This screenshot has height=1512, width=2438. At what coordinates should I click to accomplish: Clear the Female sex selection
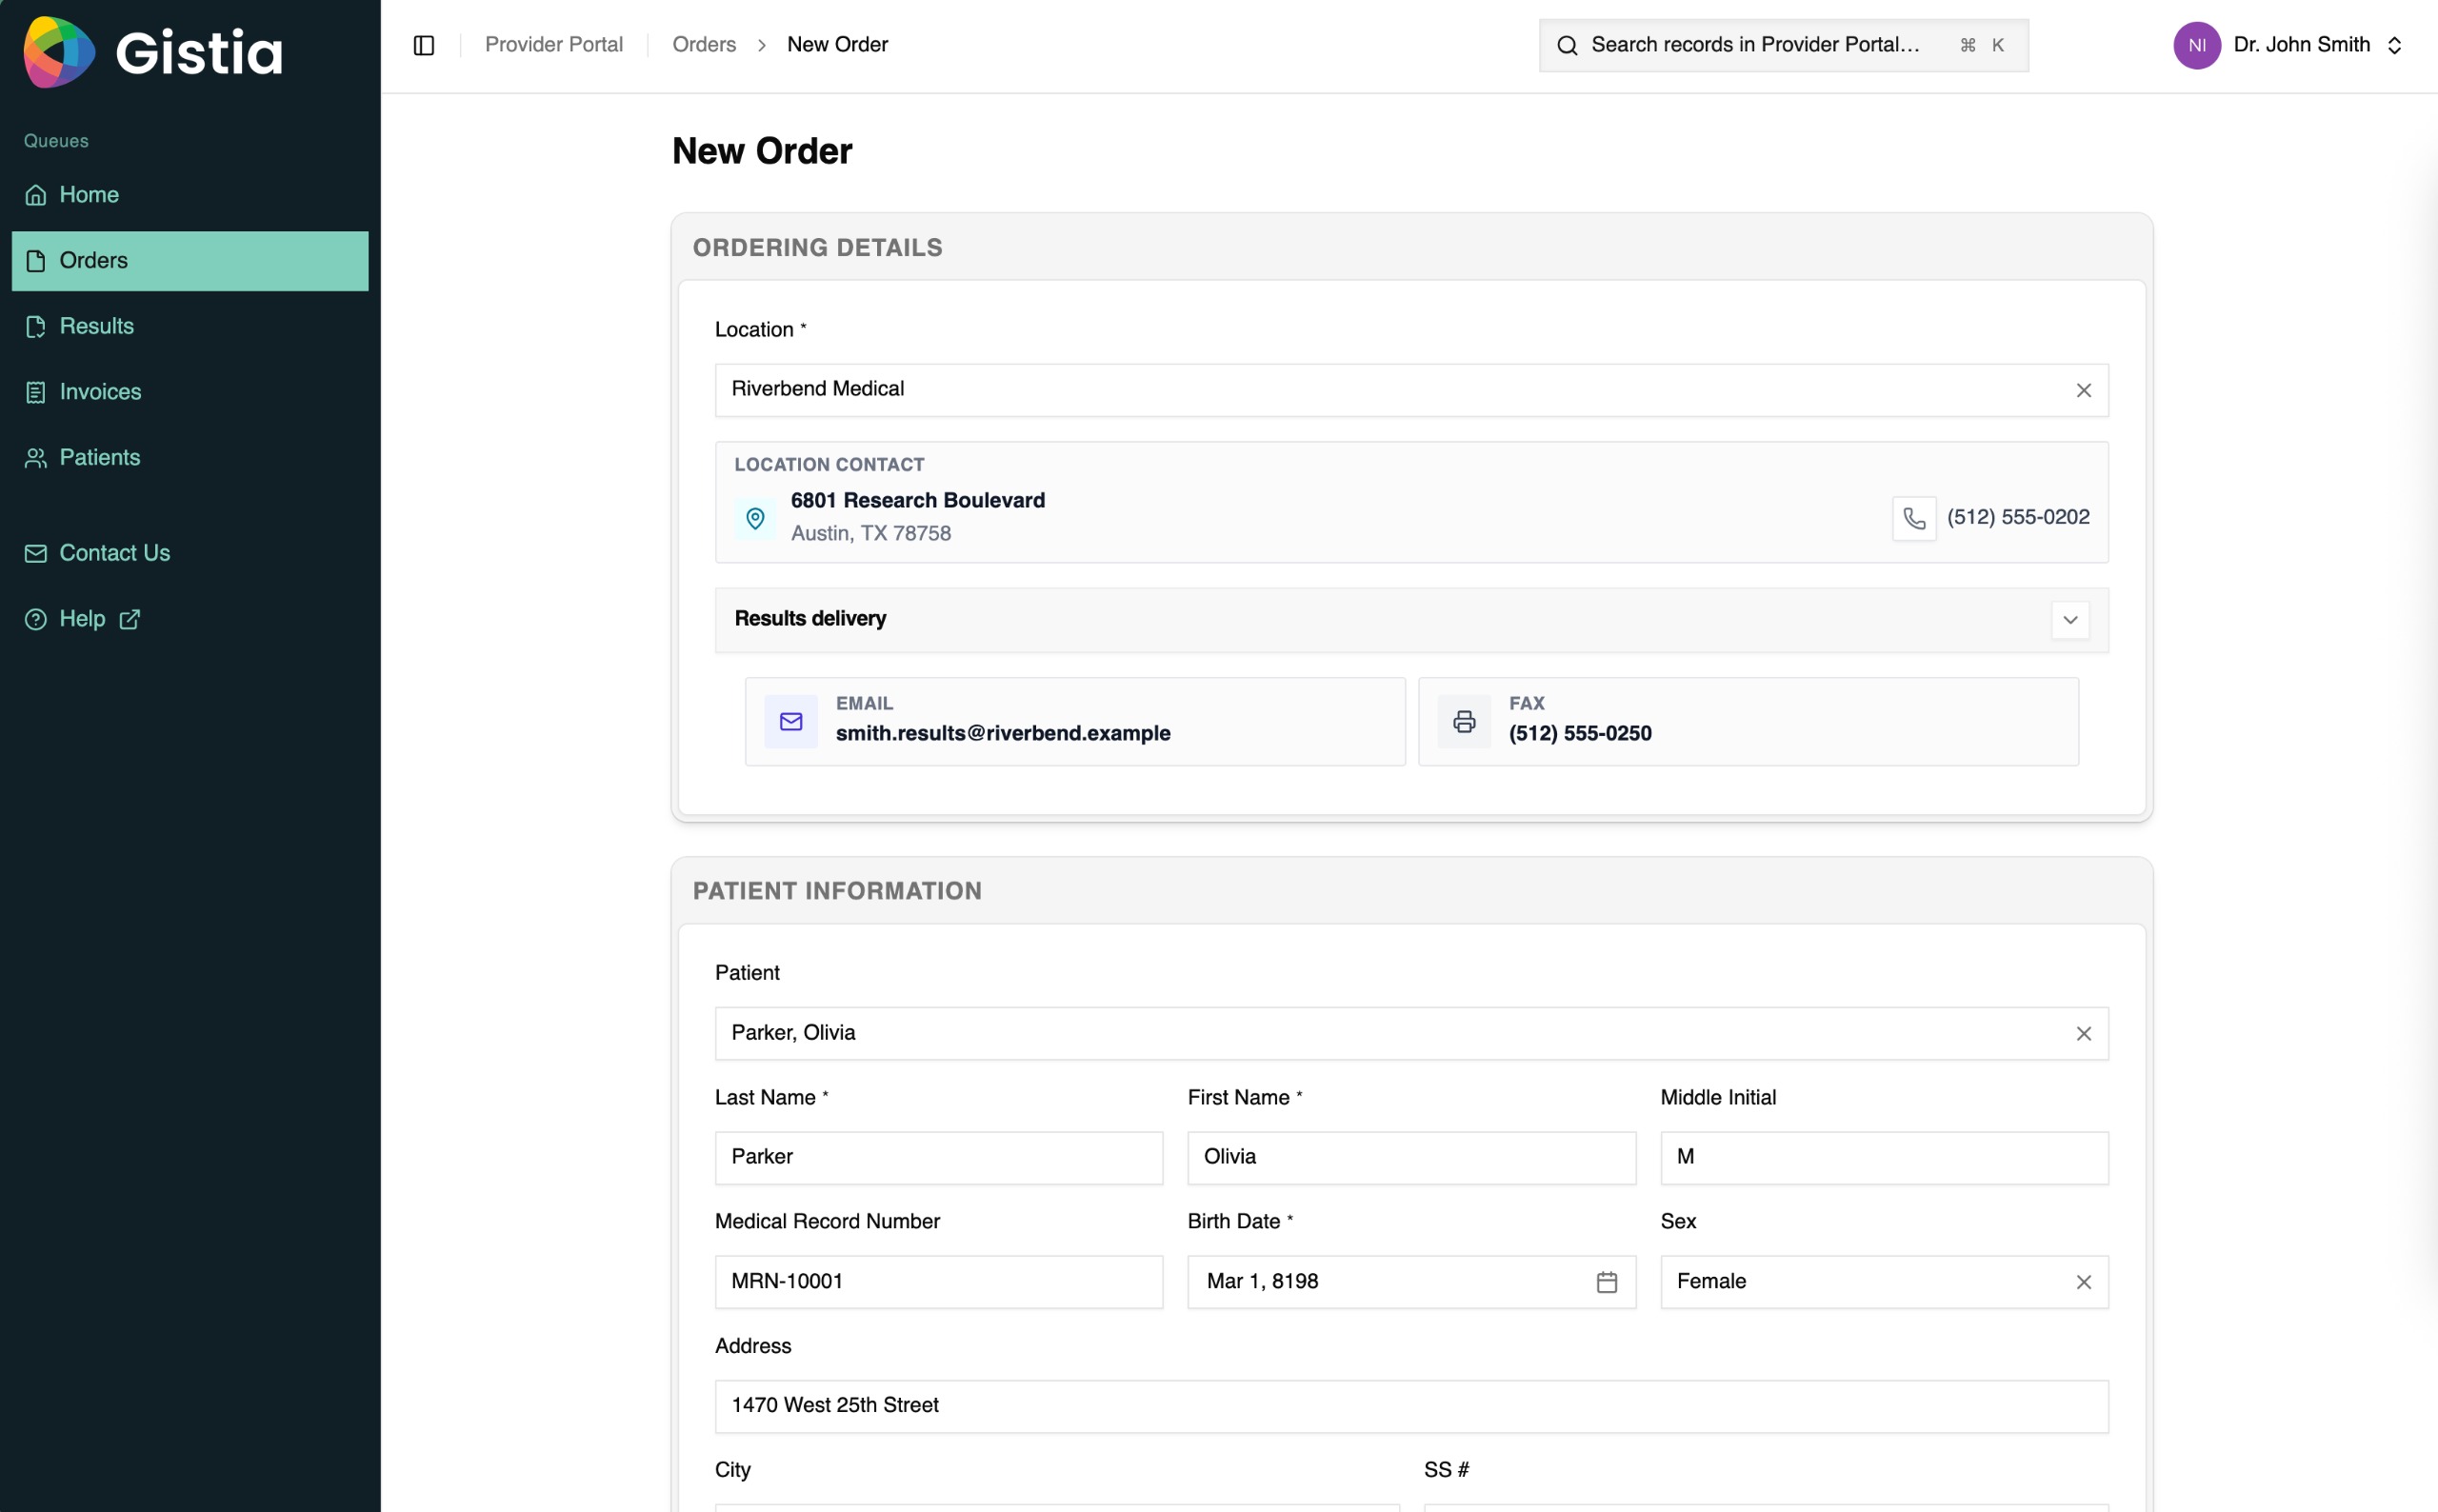[x=2083, y=1282]
